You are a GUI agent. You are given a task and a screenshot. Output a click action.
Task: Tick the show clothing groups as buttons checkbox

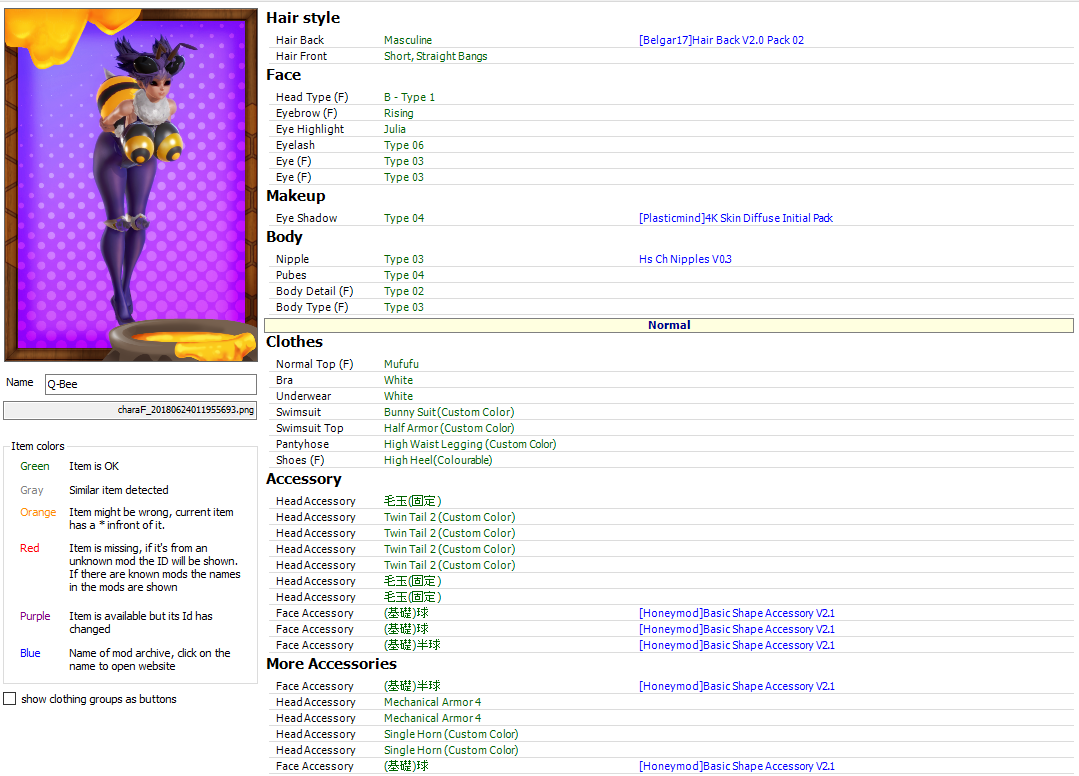pos(10,699)
